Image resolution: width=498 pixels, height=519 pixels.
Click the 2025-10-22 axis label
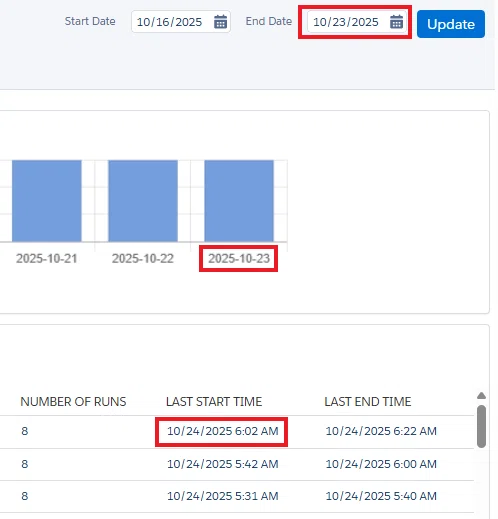(x=143, y=259)
